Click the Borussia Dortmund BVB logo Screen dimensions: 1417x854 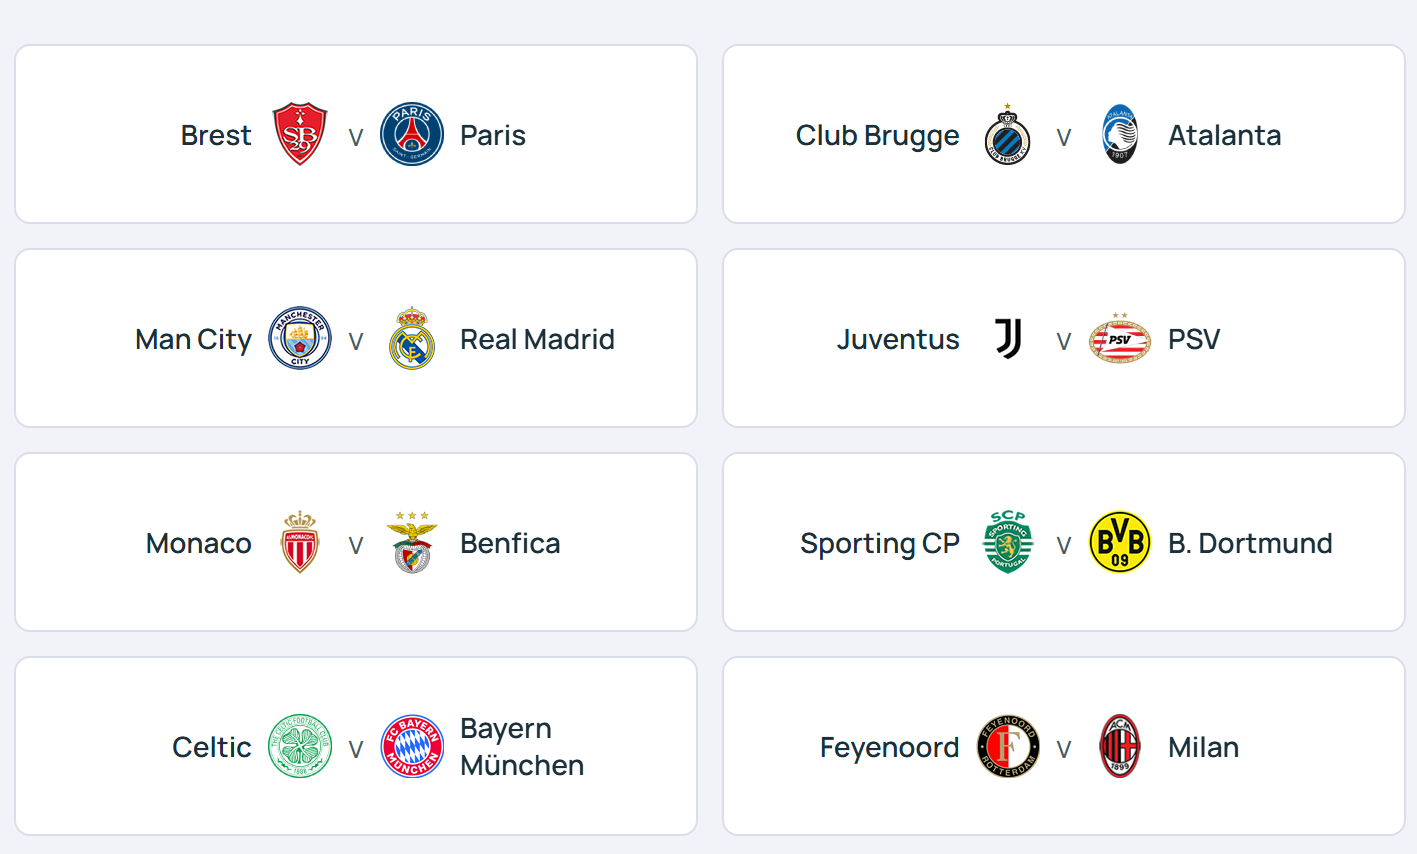[1120, 542]
